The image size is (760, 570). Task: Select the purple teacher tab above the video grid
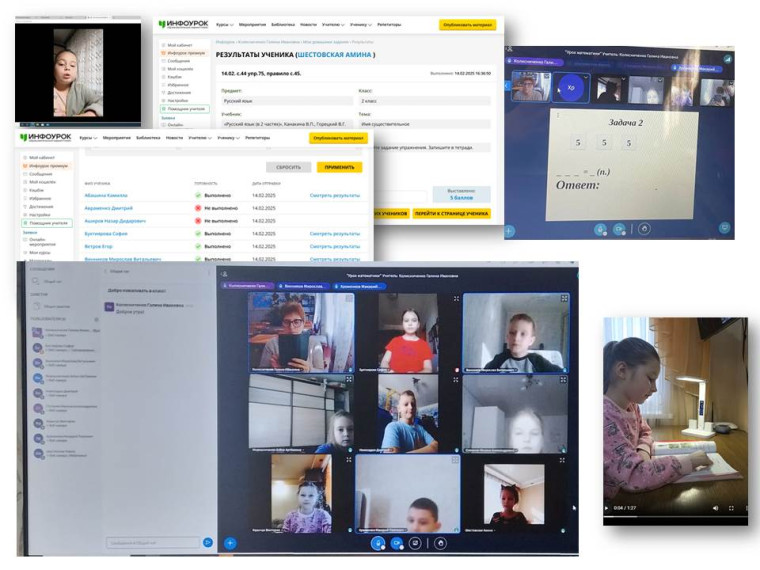(x=248, y=286)
